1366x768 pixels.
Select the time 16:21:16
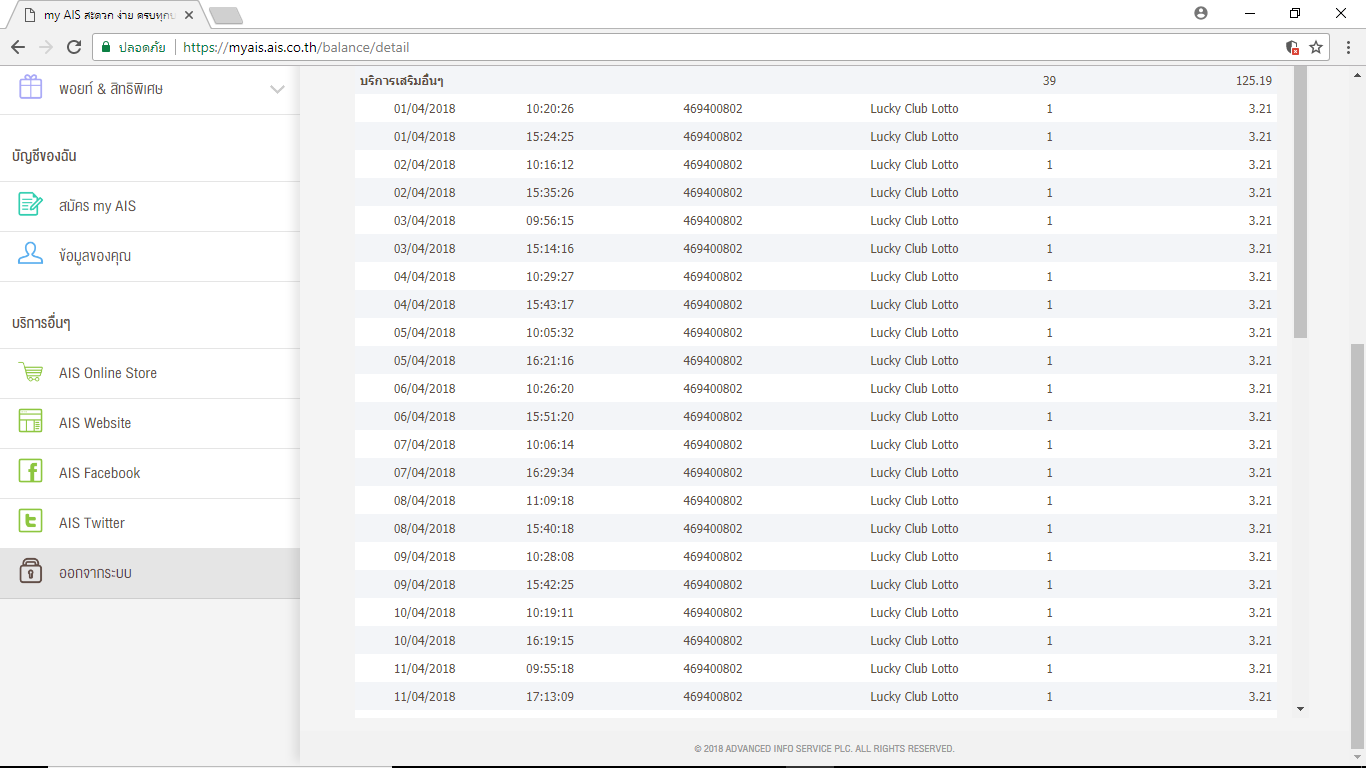pos(550,361)
